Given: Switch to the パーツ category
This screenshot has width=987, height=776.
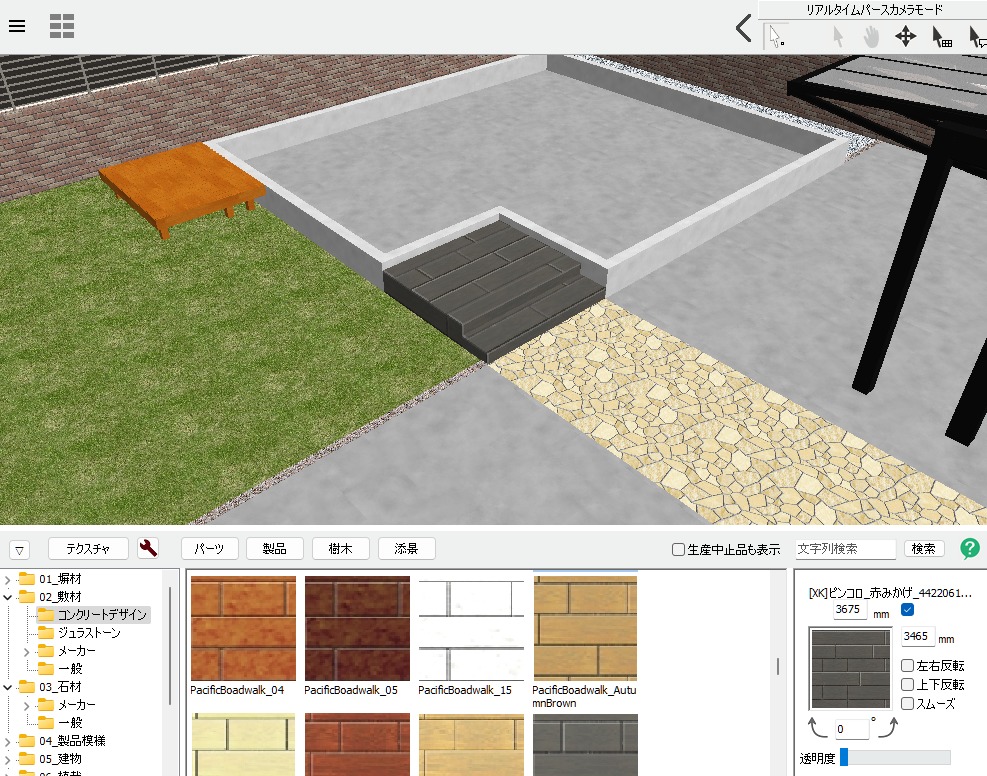Looking at the screenshot, I should coord(209,548).
